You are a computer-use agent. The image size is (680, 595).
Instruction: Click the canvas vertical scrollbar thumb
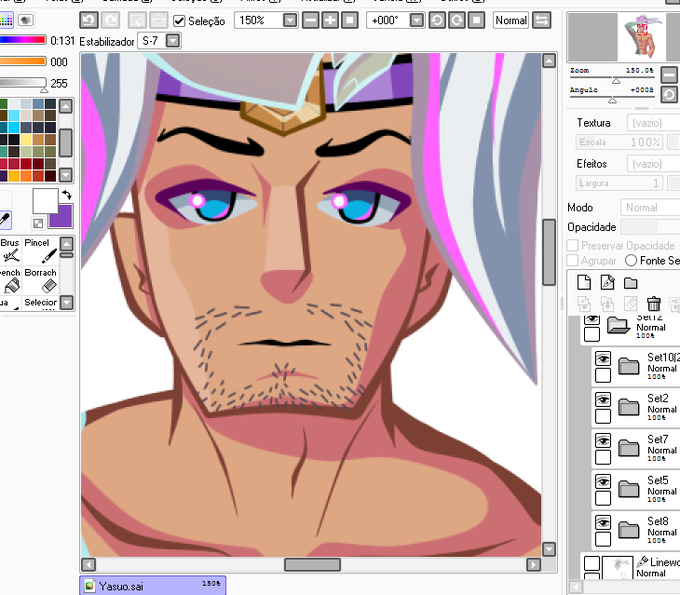[549, 252]
